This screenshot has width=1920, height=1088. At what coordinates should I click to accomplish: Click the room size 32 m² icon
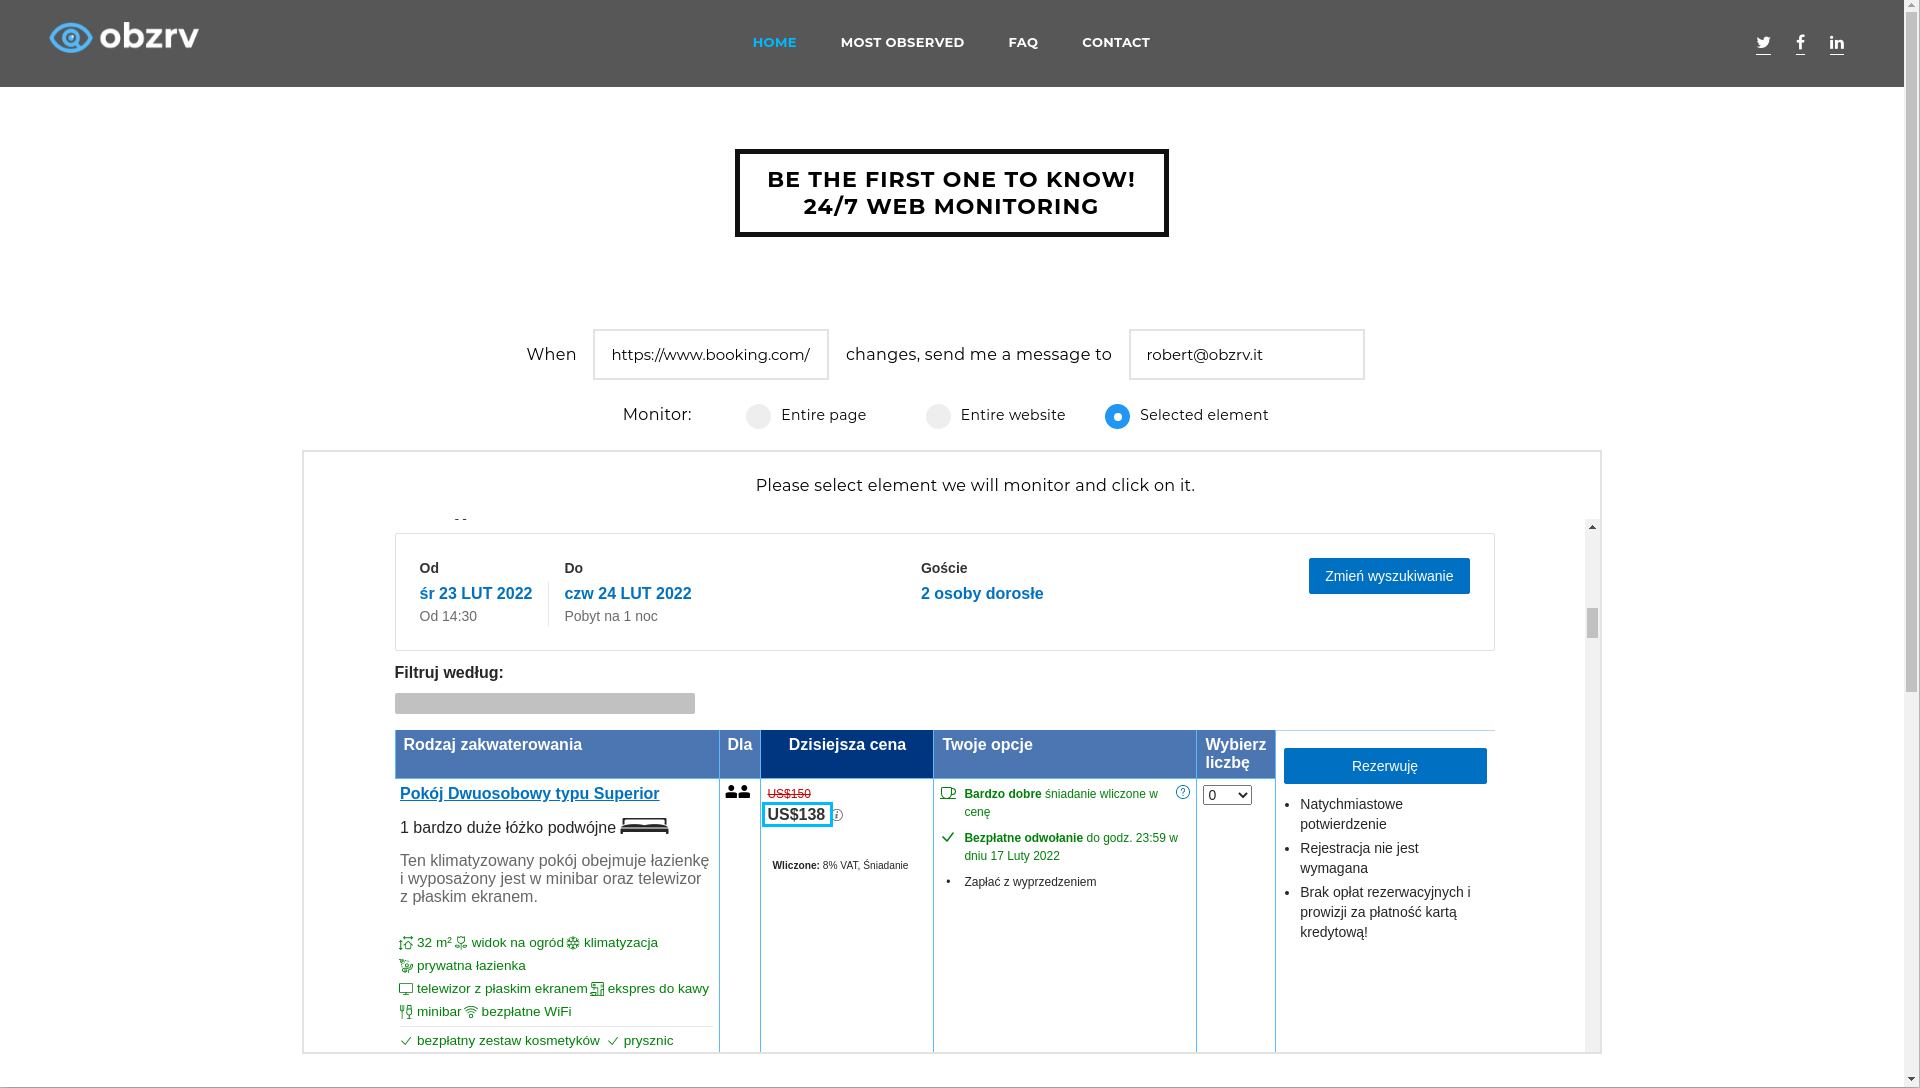click(x=406, y=943)
